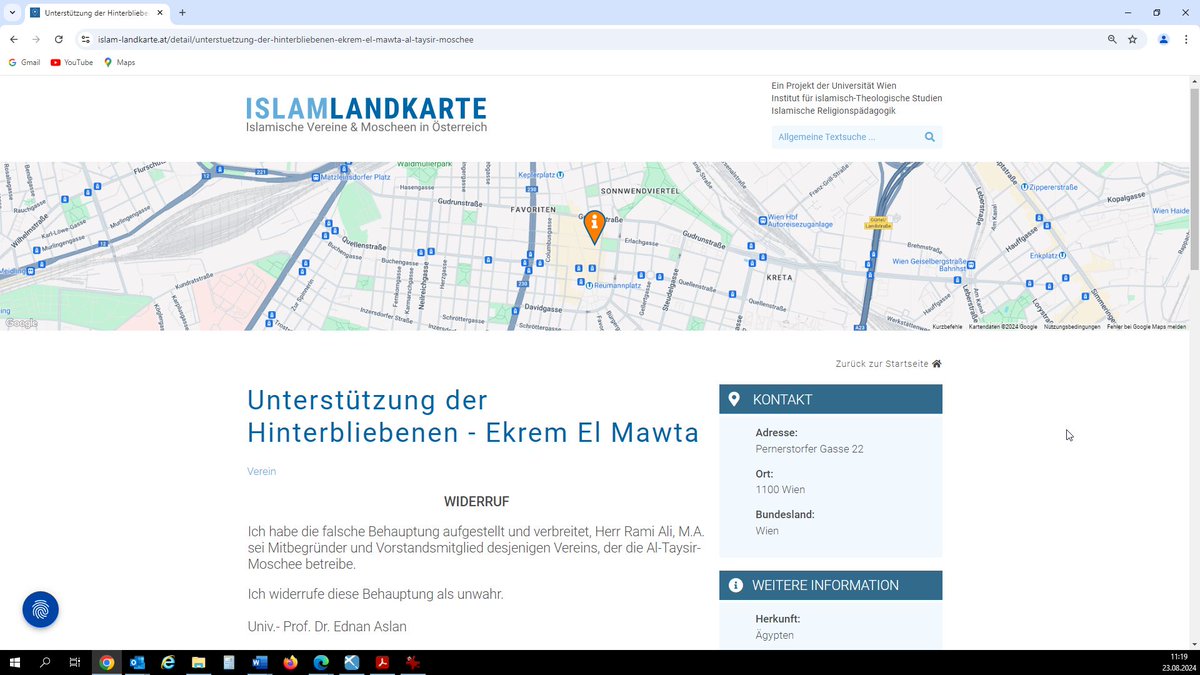
Task: Click Univ.- Prof. Dr. Ednan Aslan text
Action: (327, 626)
